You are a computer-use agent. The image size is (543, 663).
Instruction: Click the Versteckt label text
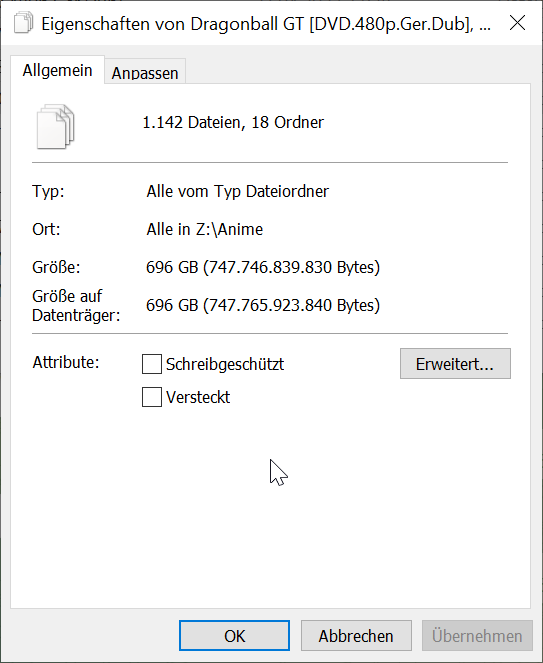coord(198,397)
